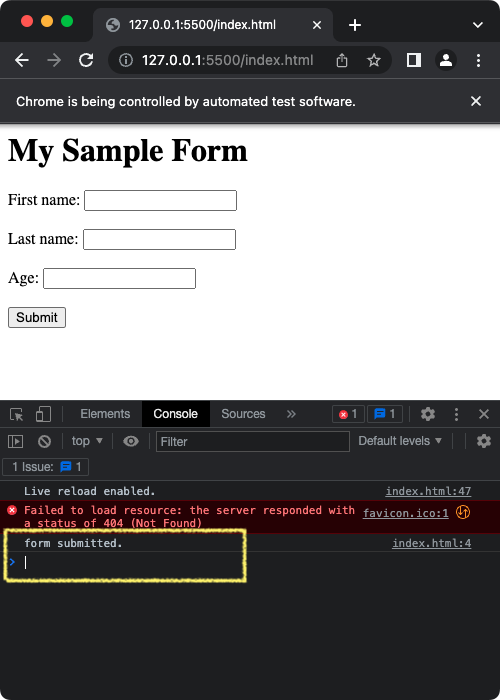Screen dimensions: 500x700
Task: Focus the Last name input field
Action: coord(159,239)
